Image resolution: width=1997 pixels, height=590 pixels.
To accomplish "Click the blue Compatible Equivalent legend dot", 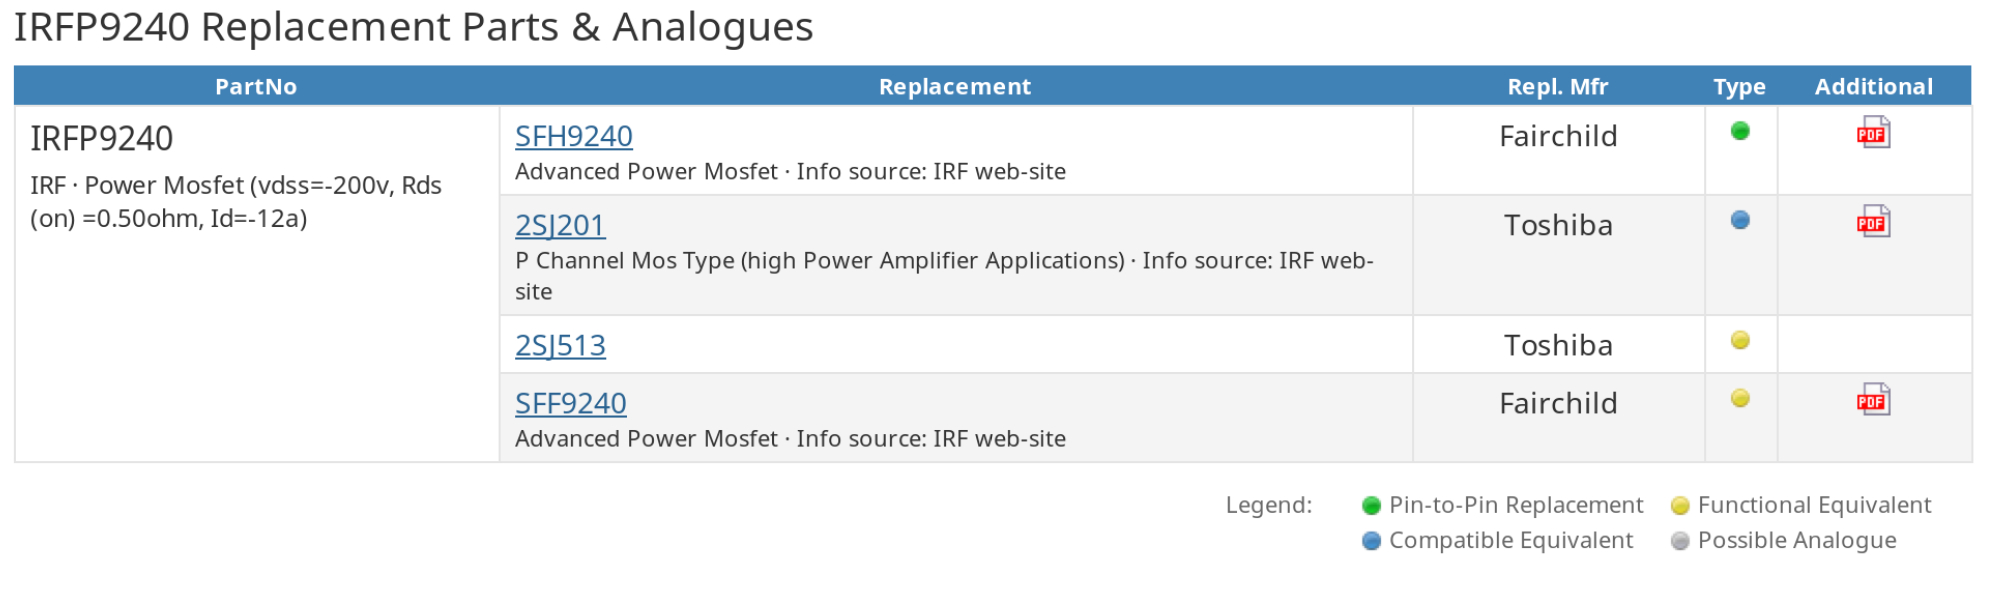I will [x=1371, y=541].
